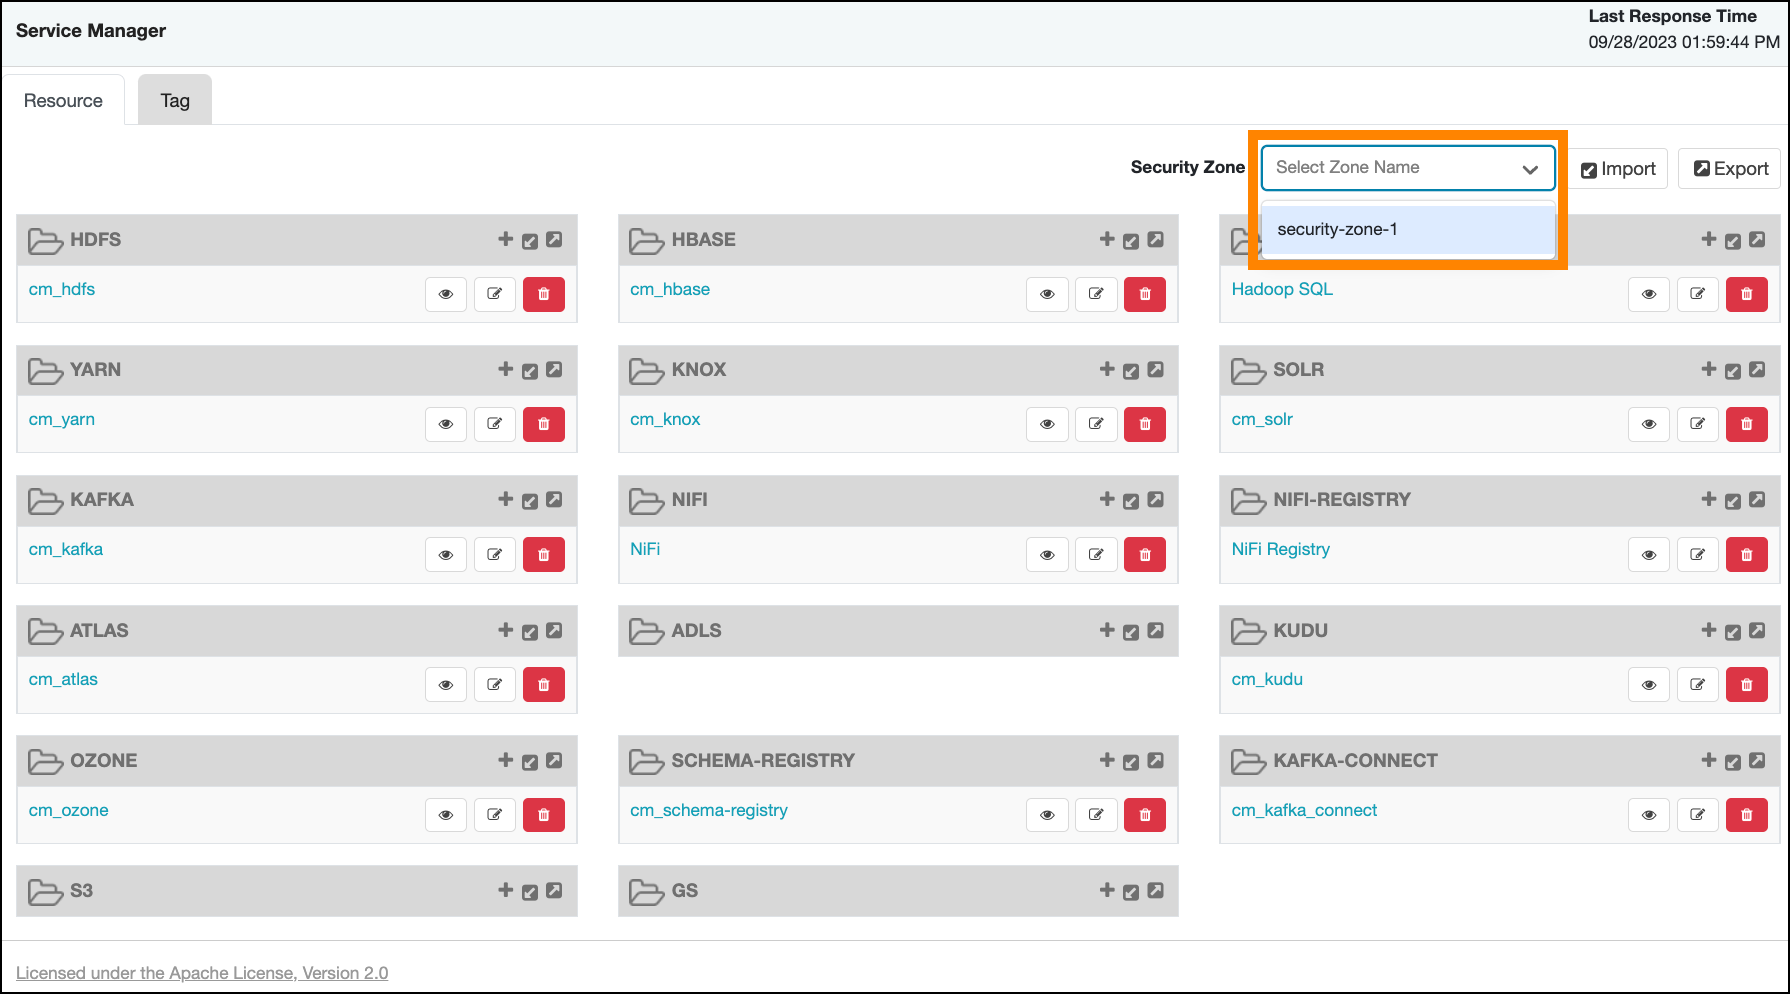Click the trash icon for cm_kafka_connect

tap(1746, 815)
